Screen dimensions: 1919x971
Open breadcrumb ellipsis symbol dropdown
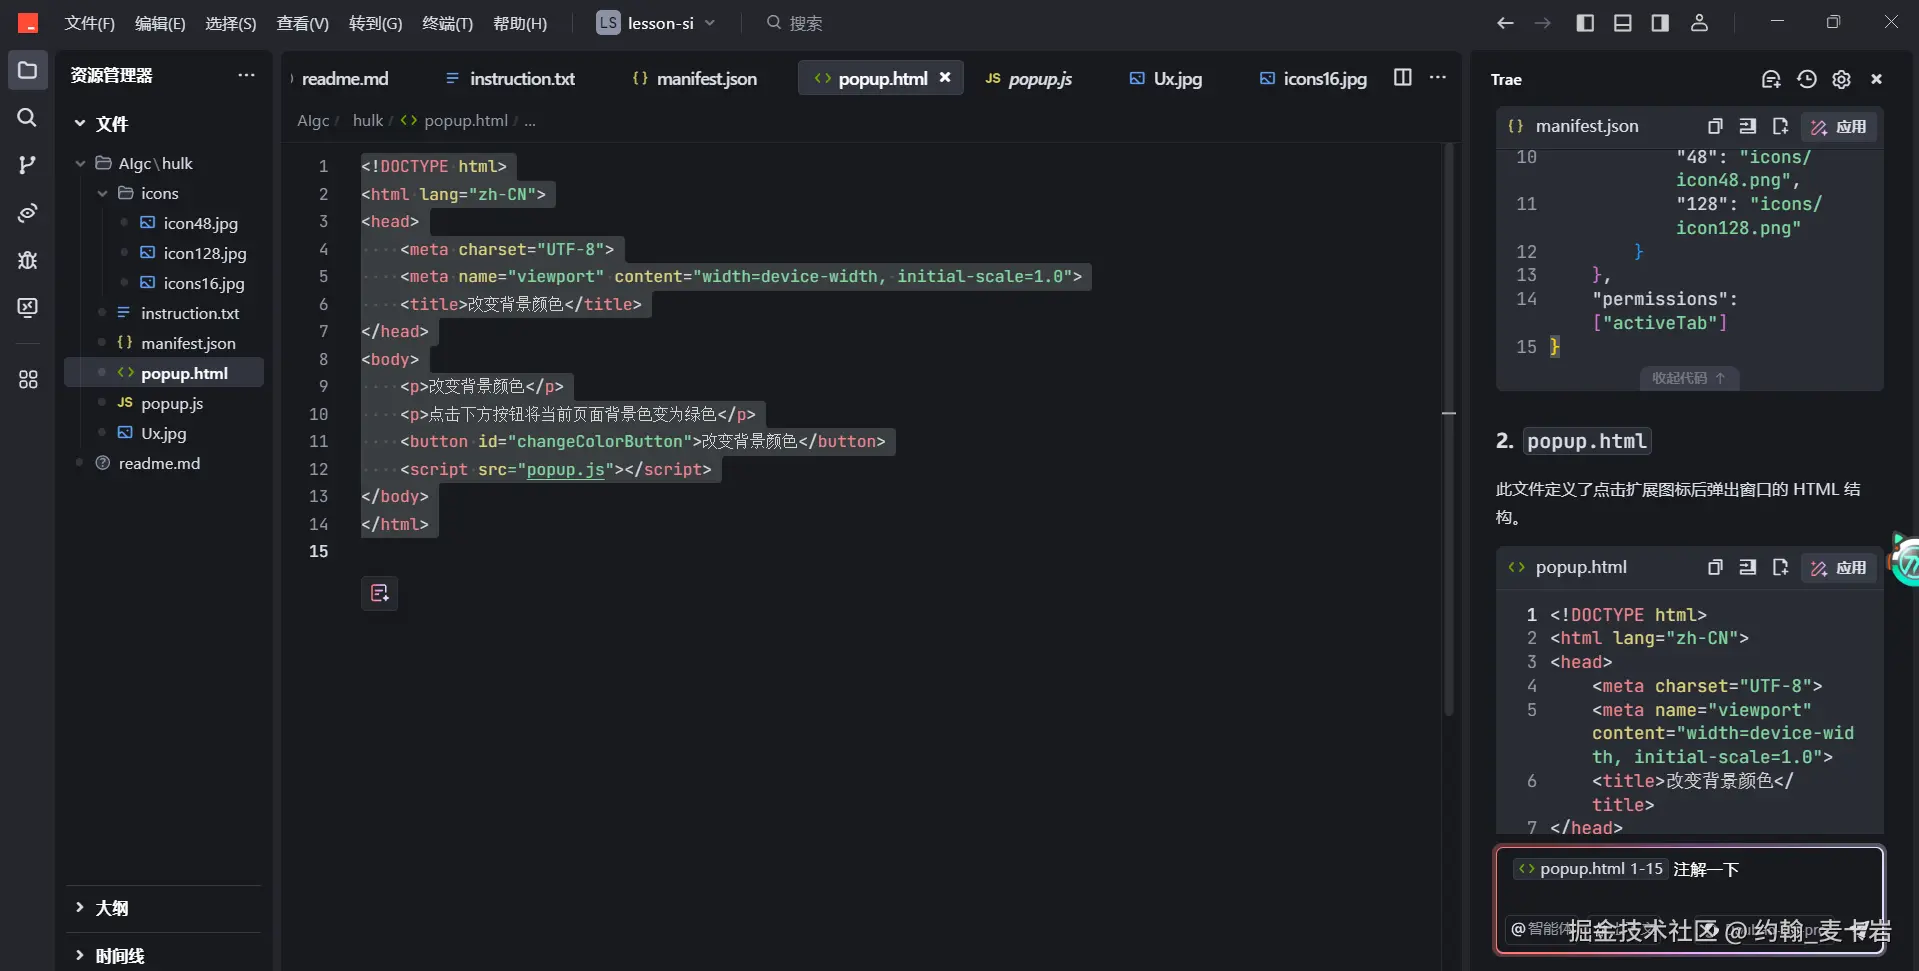pyautogui.click(x=530, y=121)
